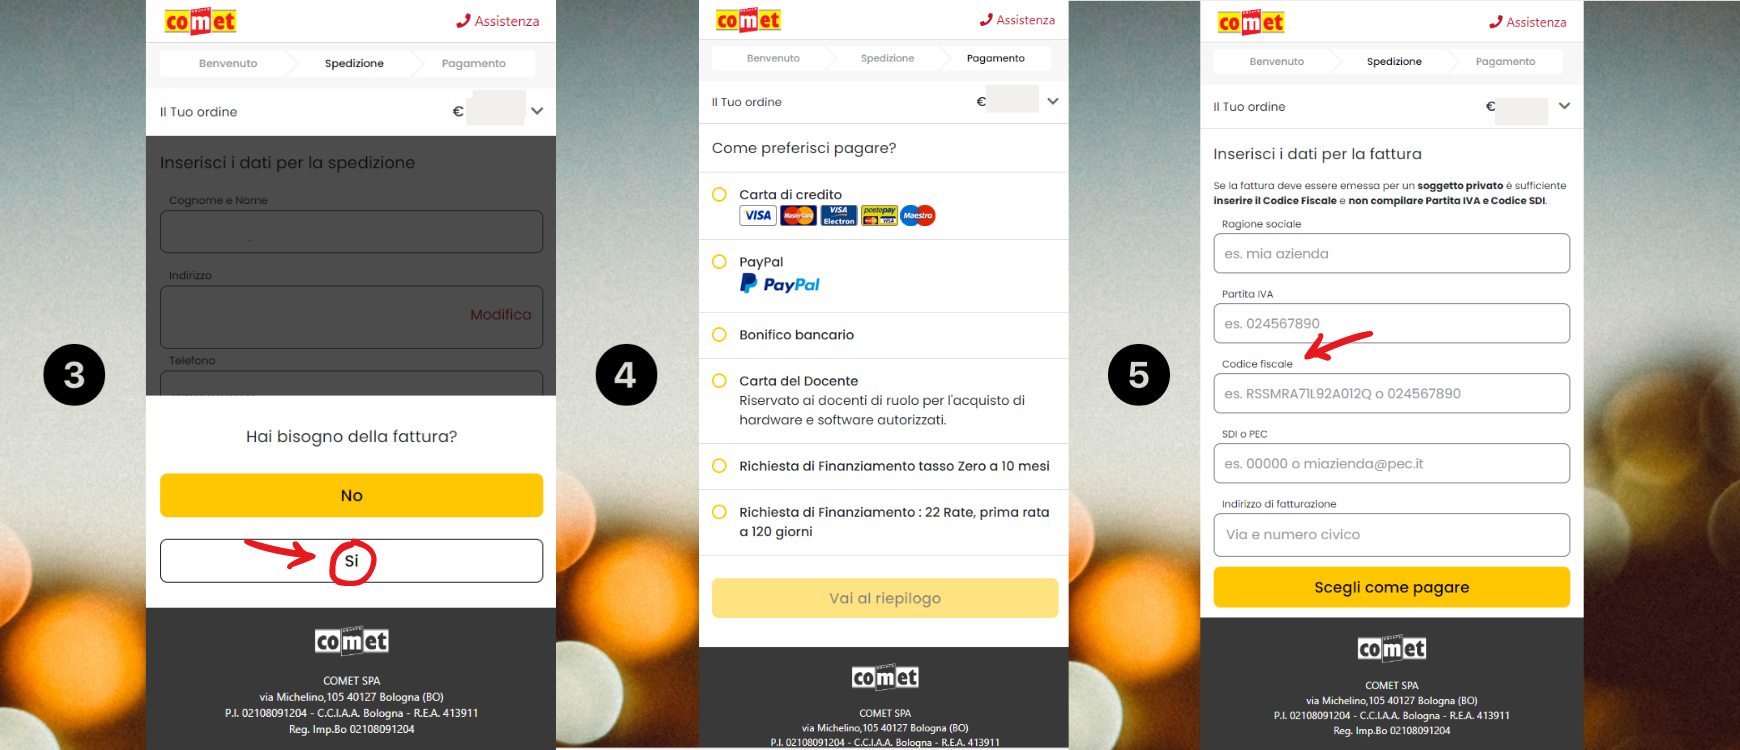Image resolution: width=1740 pixels, height=750 pixels.
Task: Click the Comet logo in first panel header
Action: click(x=200, y=21)
